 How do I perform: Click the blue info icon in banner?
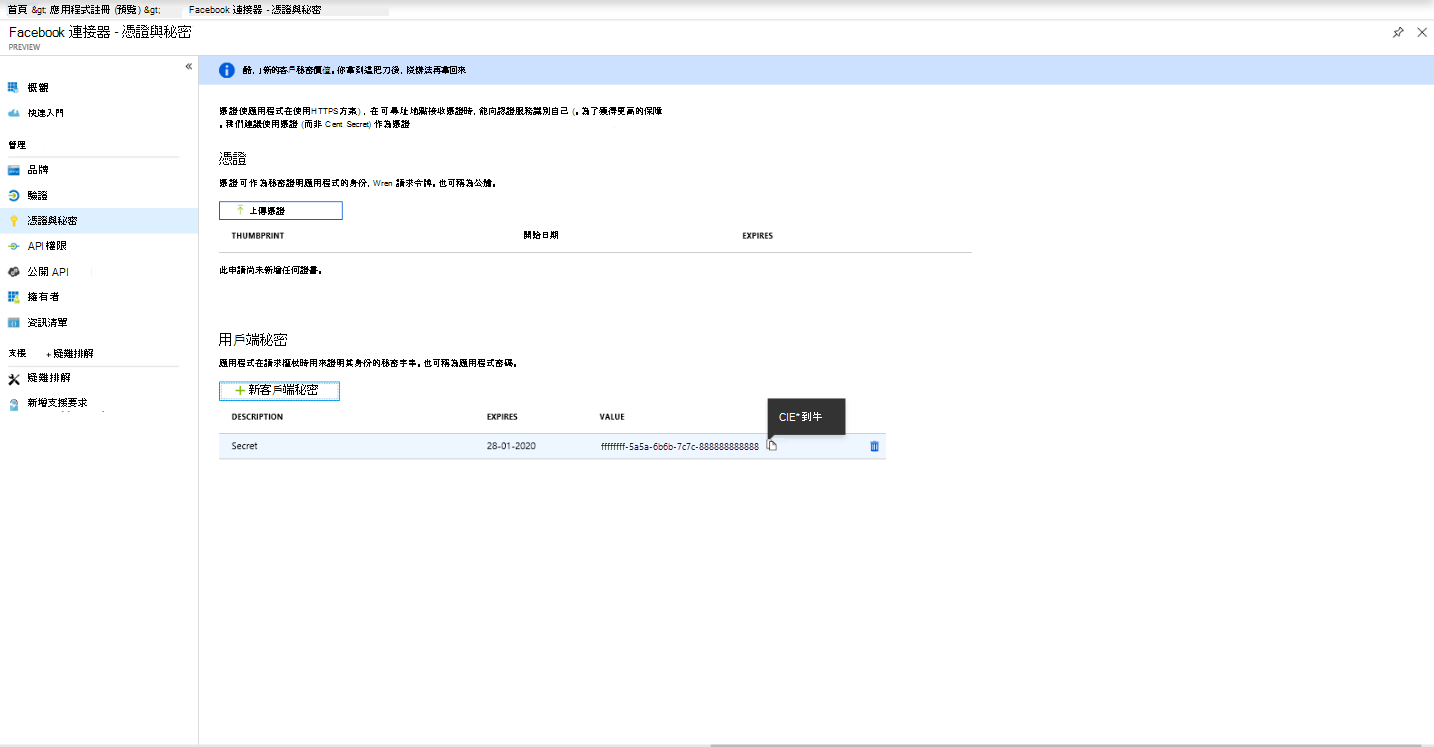[227, 70]
